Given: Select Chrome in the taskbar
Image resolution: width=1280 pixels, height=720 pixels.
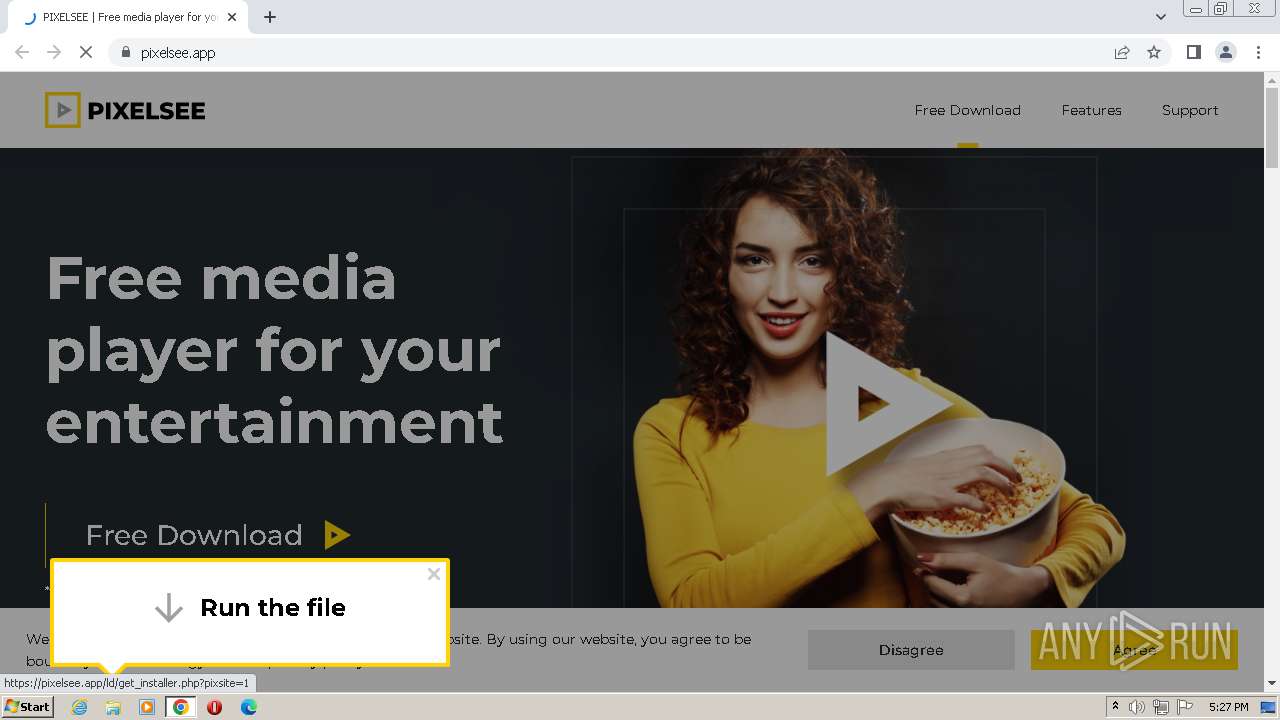Looking at the screenshot, I should tap(181, 707).
